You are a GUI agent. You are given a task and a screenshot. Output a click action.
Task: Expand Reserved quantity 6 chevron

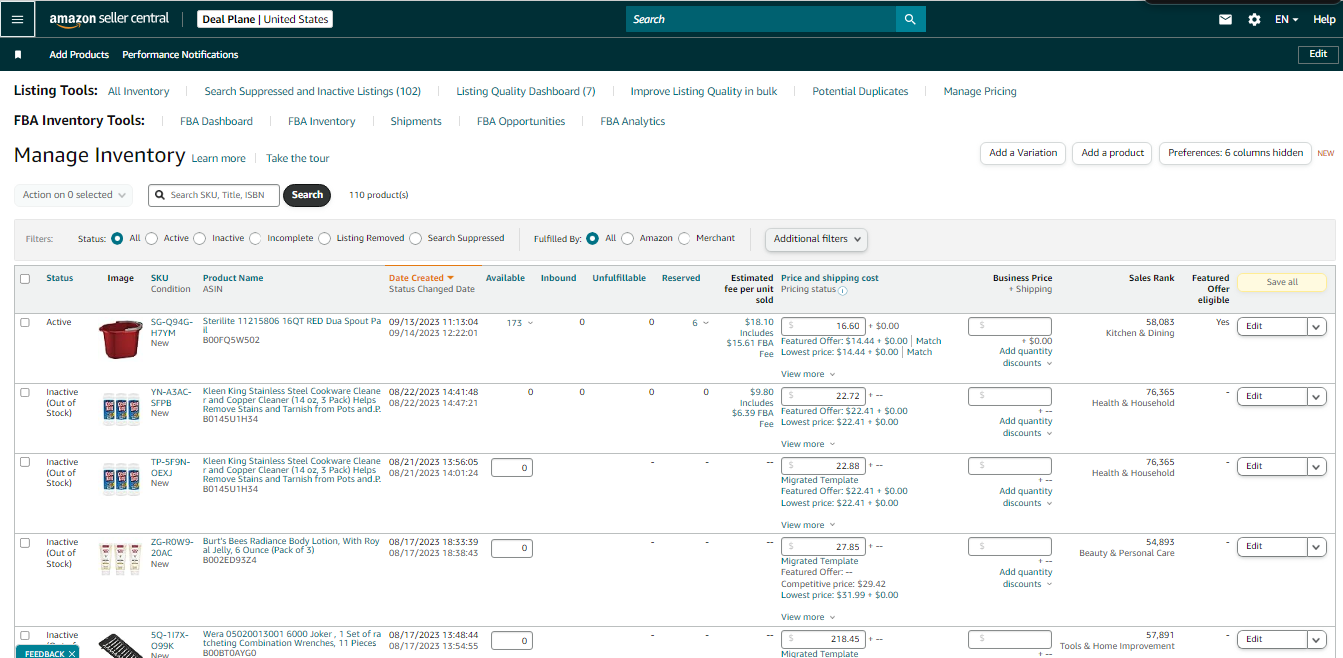[705, 323]
